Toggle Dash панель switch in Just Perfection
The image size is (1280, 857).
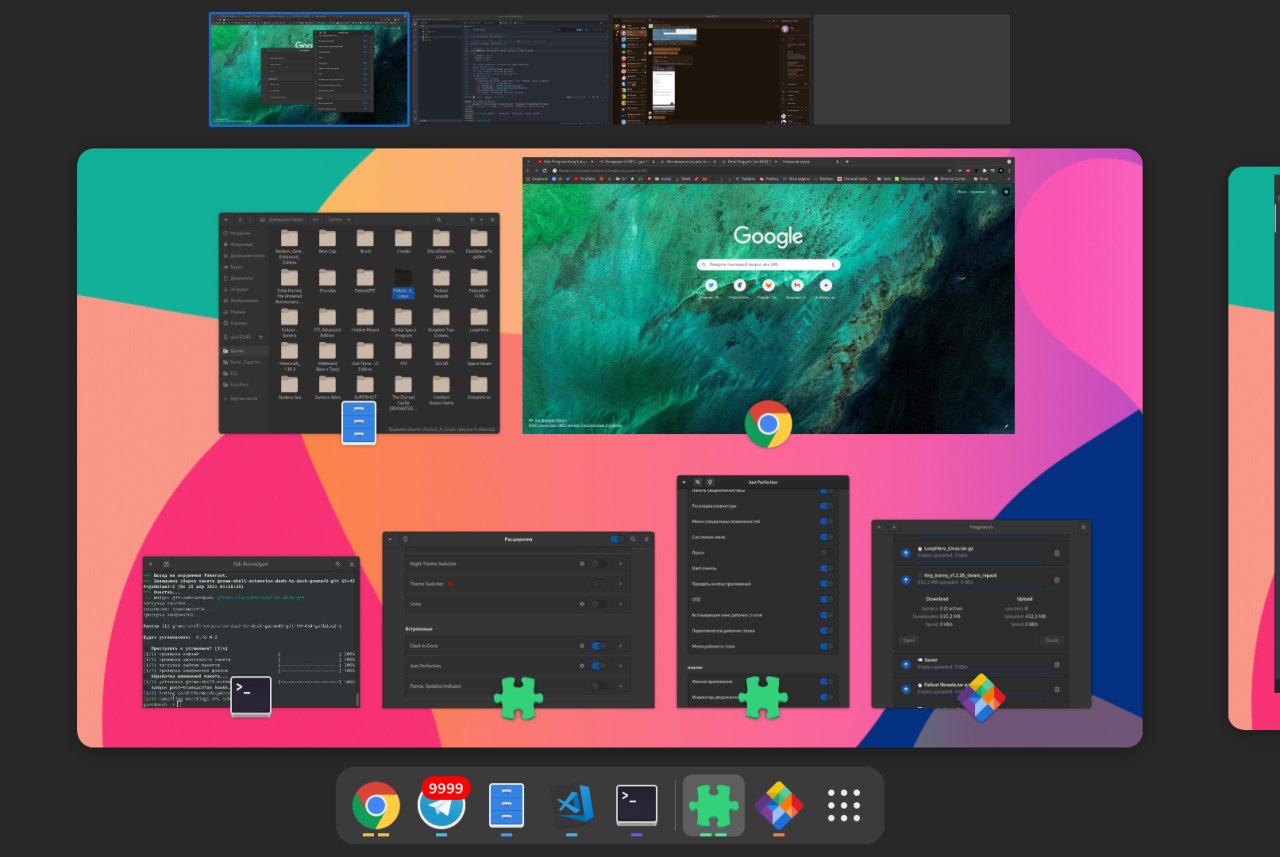point(826,568)
